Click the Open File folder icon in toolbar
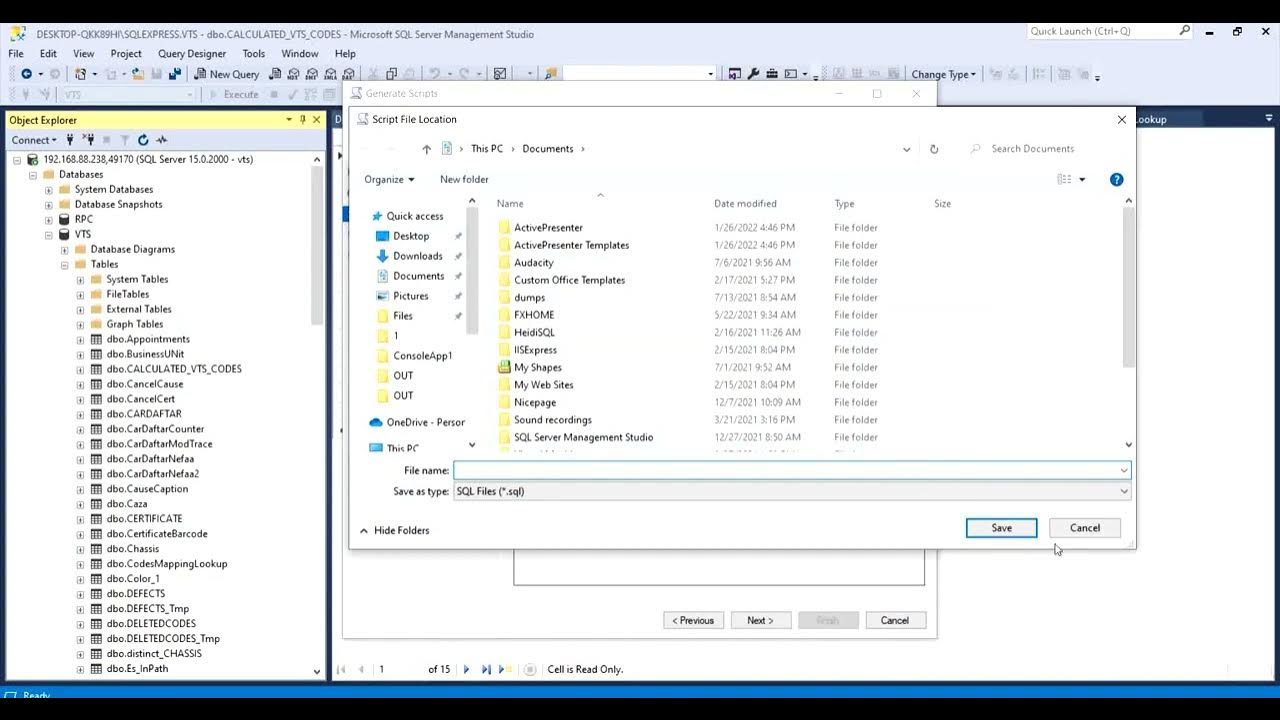The image size is (1280, 720). pyautogui.click(x=138, y=74)
